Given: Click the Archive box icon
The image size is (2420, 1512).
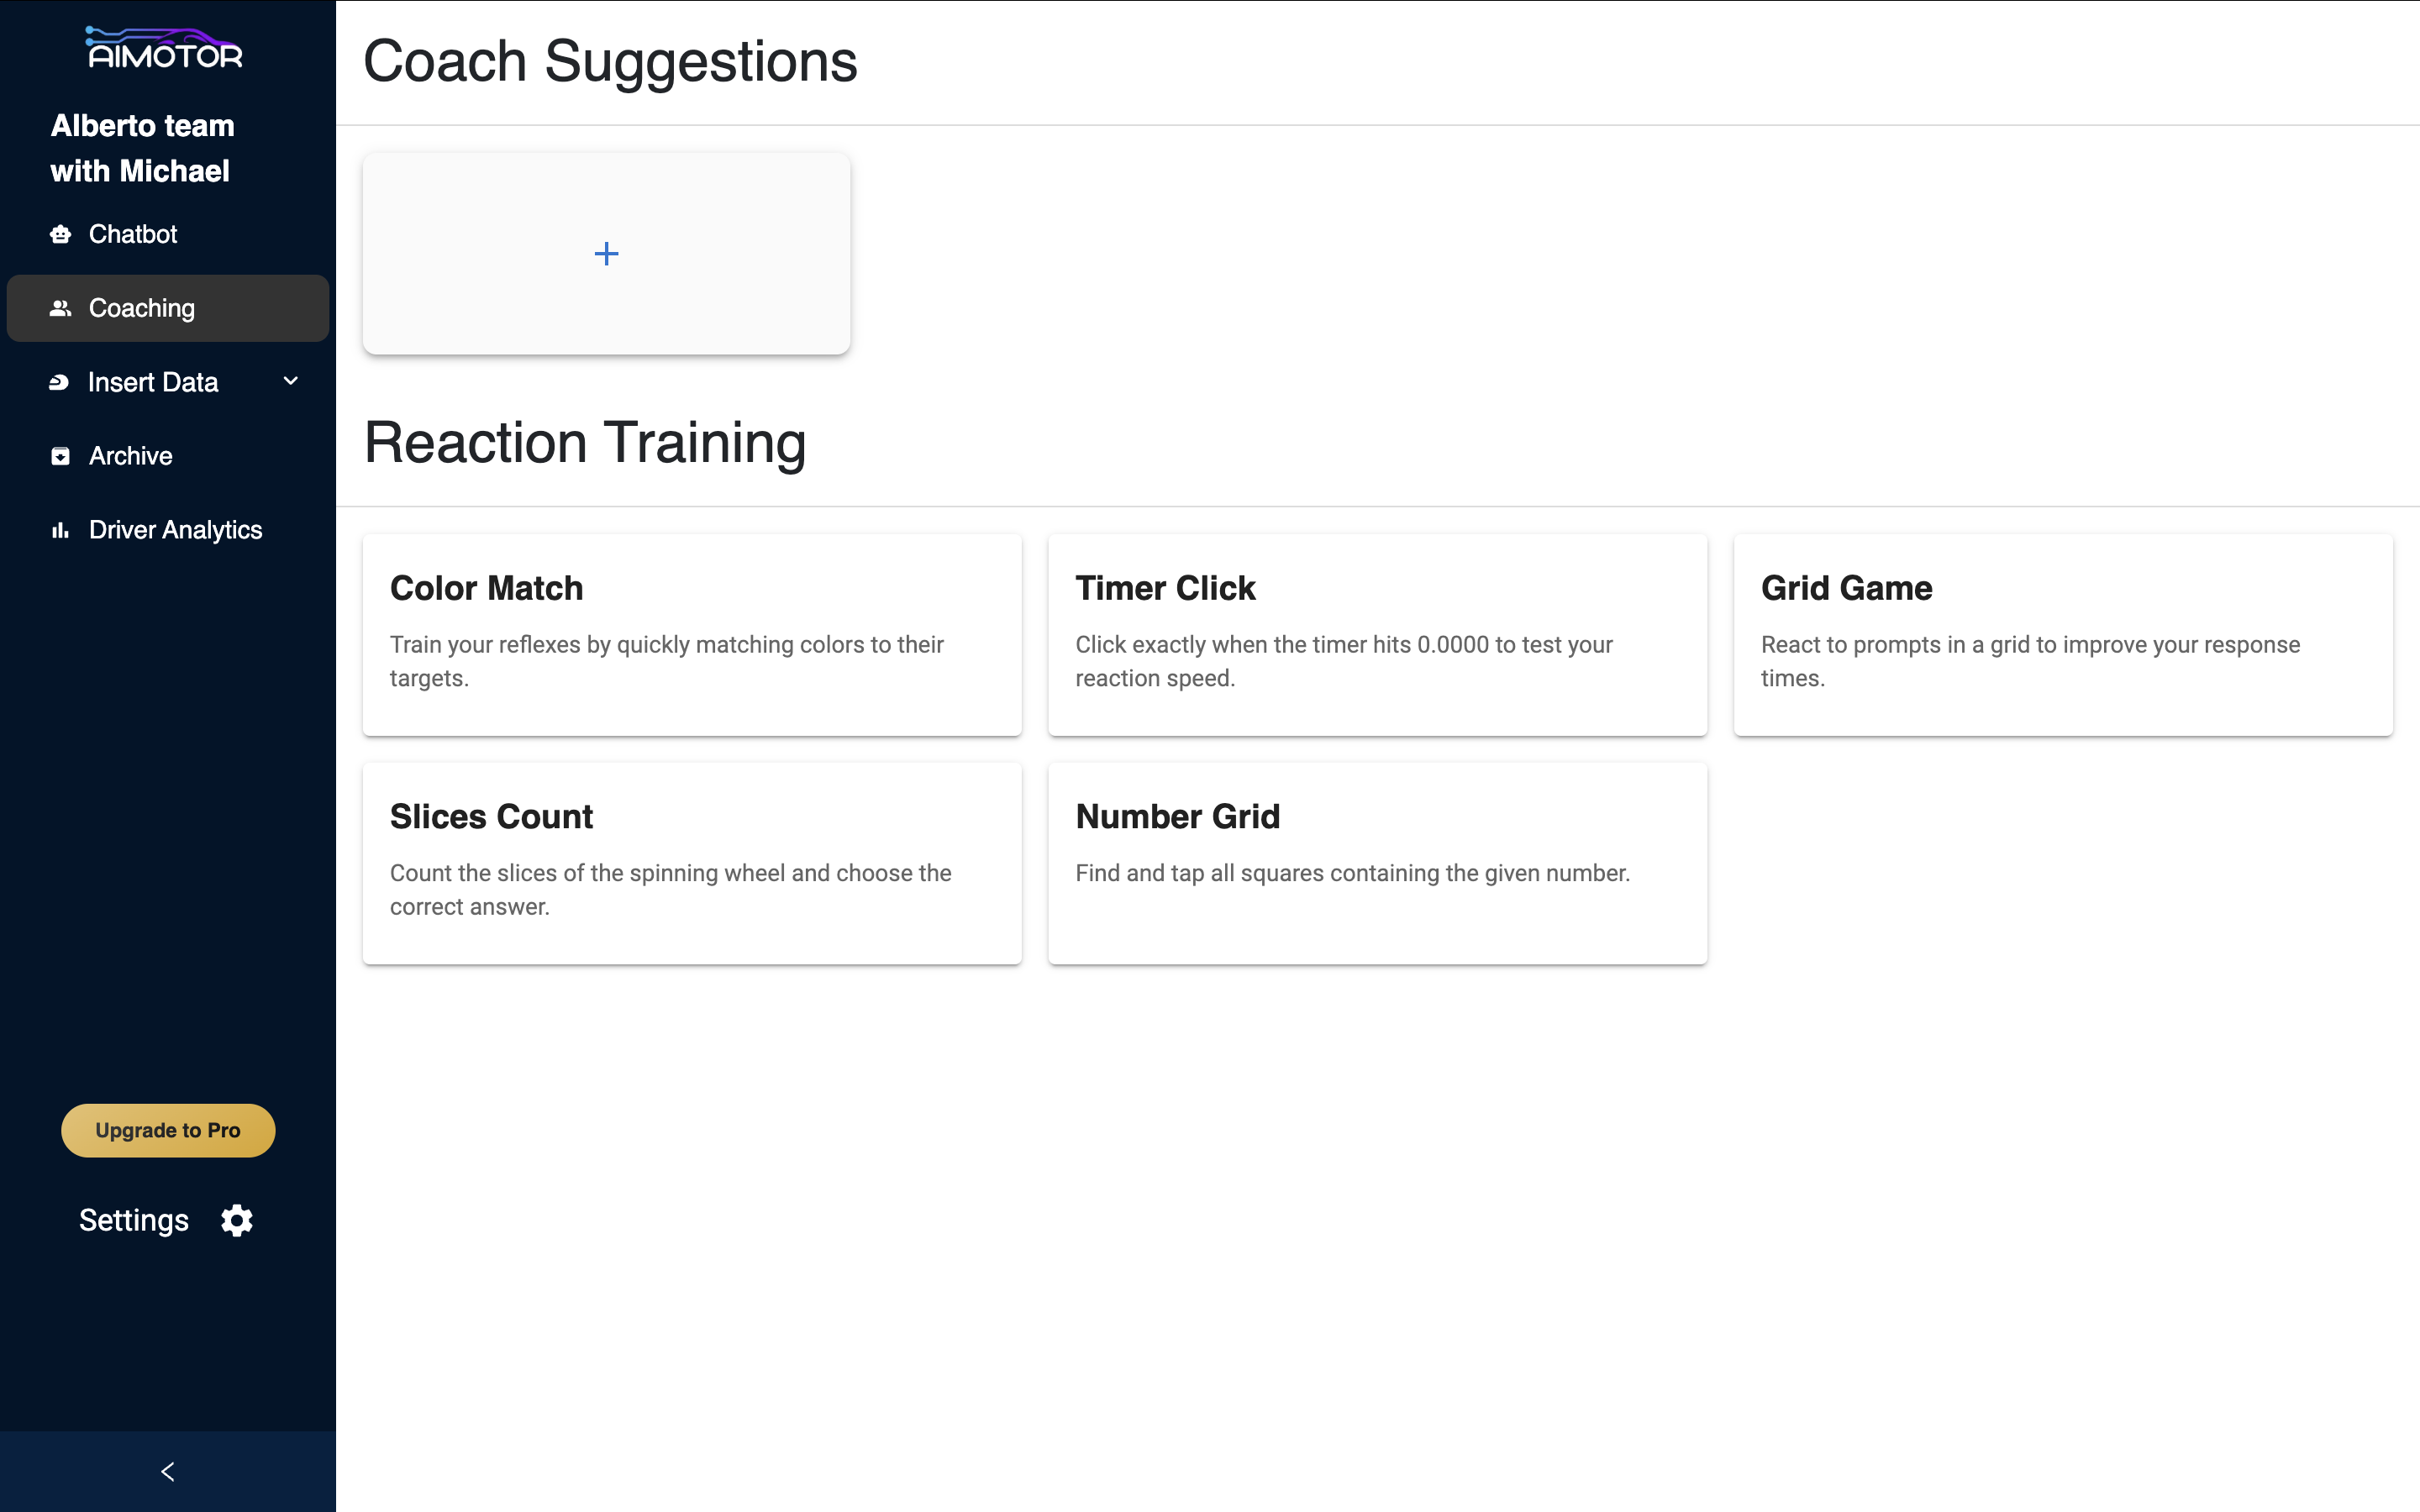Looking at the screenshot, I should tap(61, 456).
